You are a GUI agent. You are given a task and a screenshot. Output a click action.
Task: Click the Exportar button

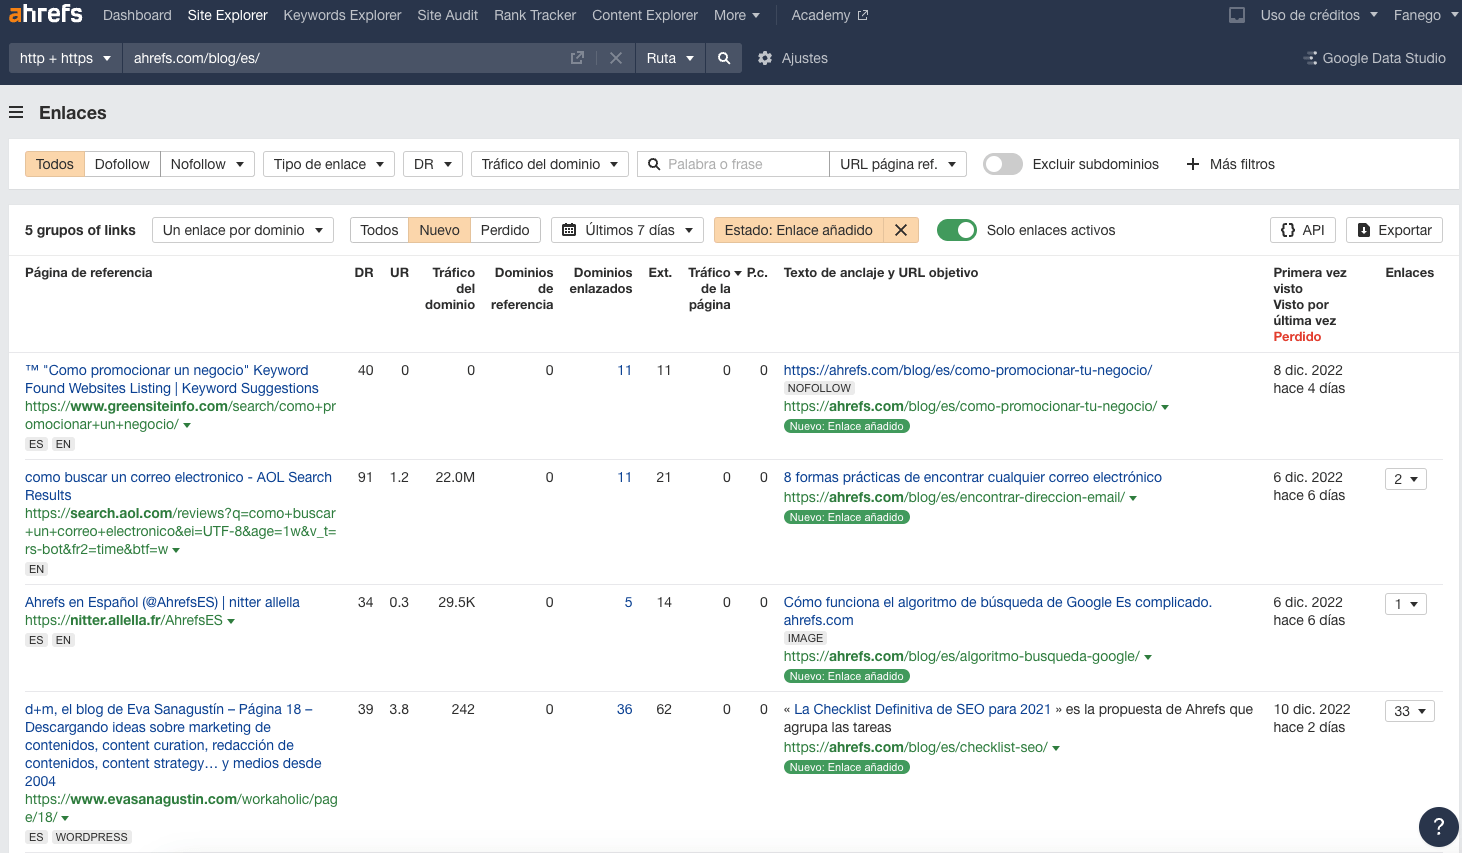pos(1394,229)
